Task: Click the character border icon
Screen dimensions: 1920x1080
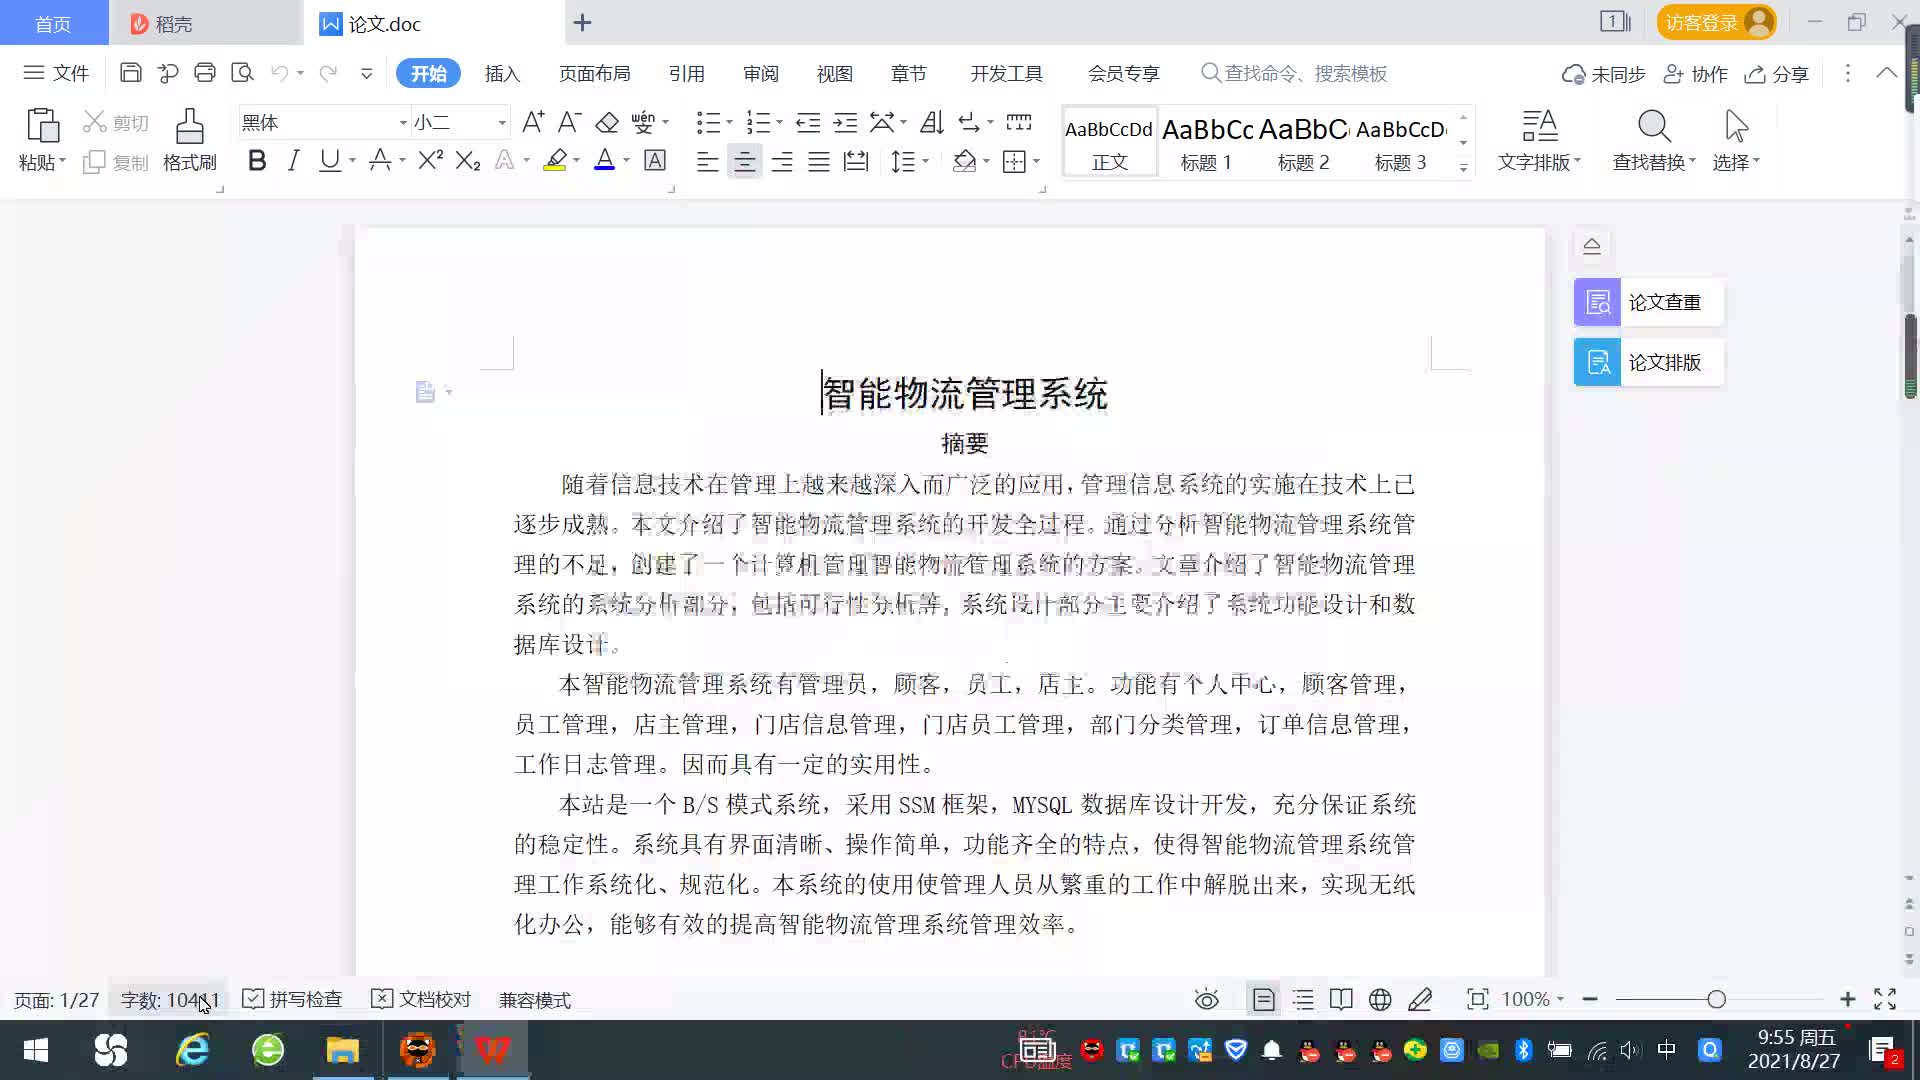Action: pyautogui.click(x=655, y=160)
